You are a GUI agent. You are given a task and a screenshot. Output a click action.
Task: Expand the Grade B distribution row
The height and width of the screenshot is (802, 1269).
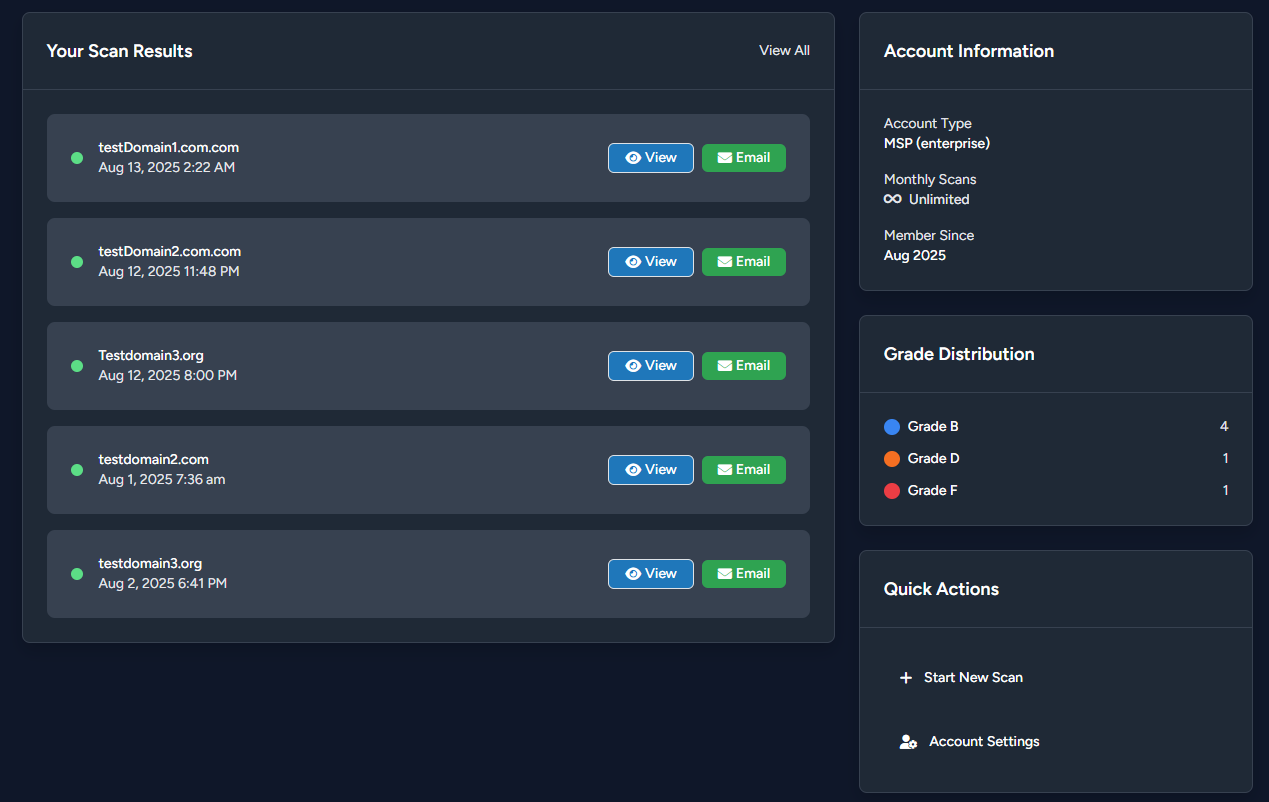(x=1056, y=426)
